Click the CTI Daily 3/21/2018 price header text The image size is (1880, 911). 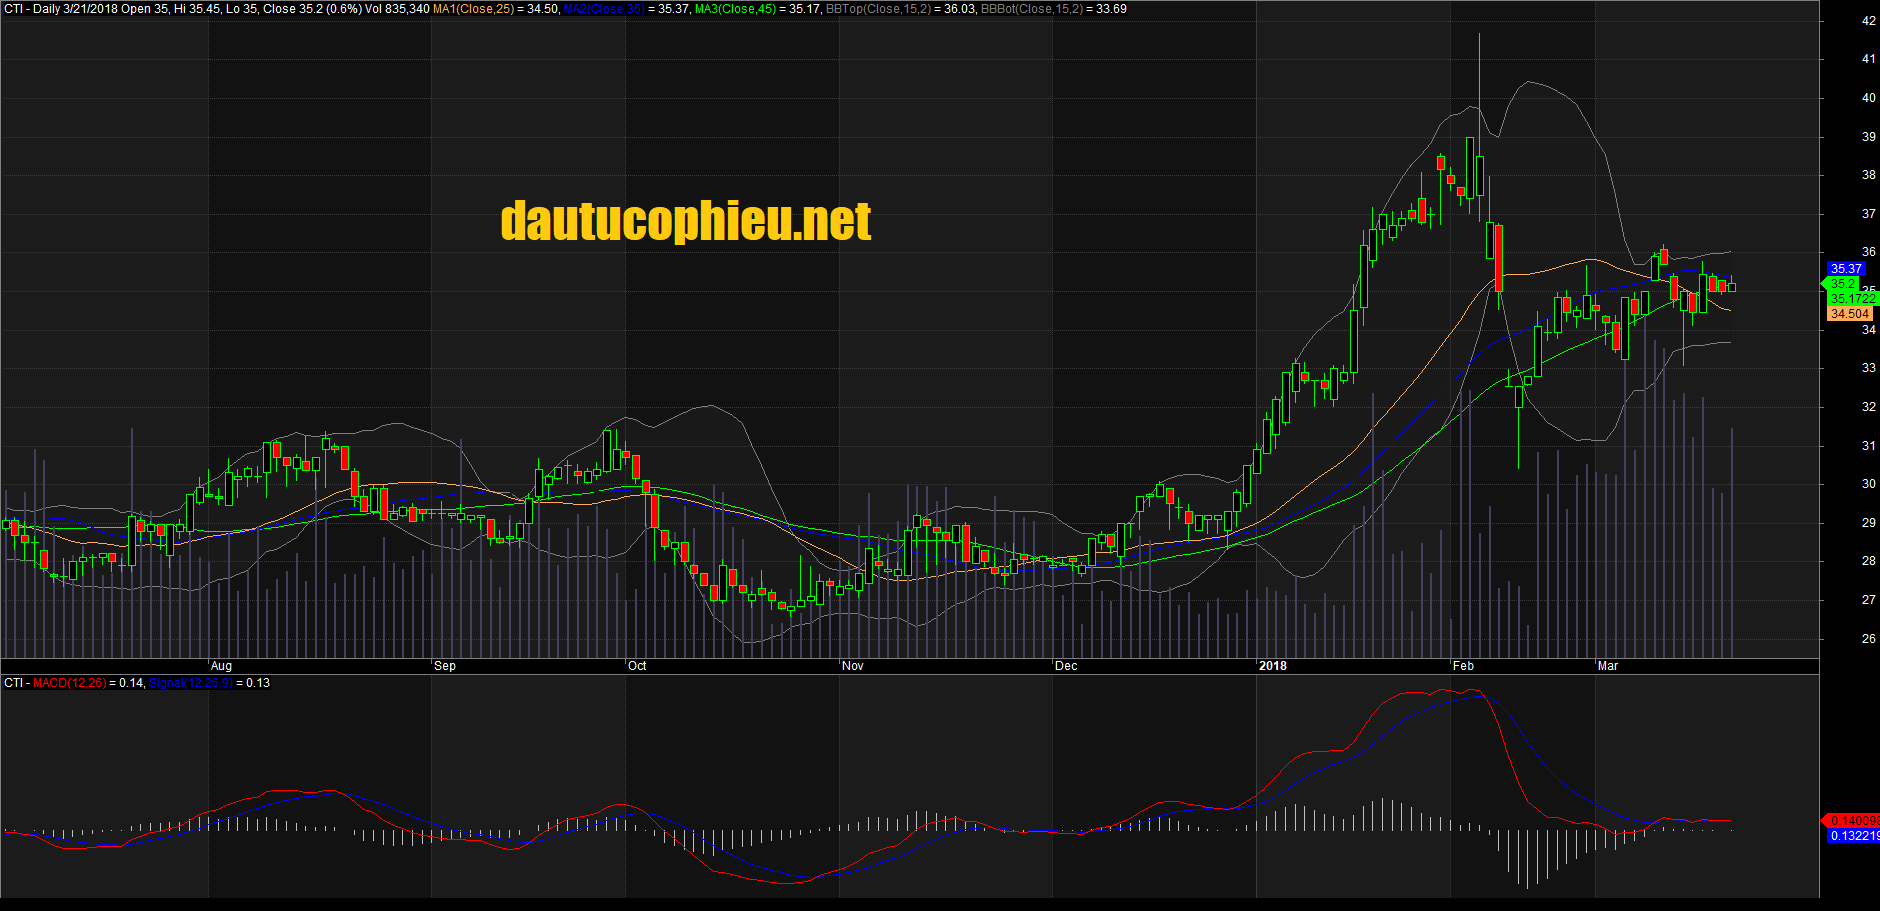216,9
